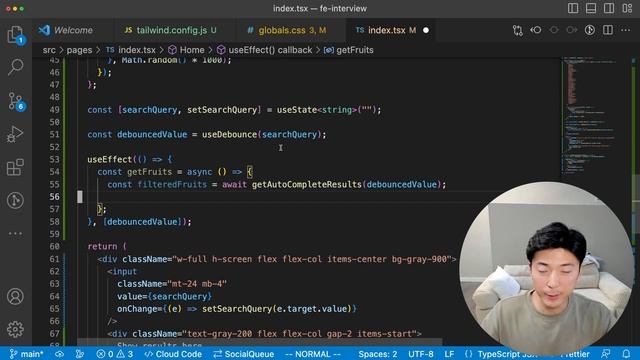This screenshot has width=640, height=360.
Task: Click the circular git timeline icon in editor toolbar
Action: 589,30
